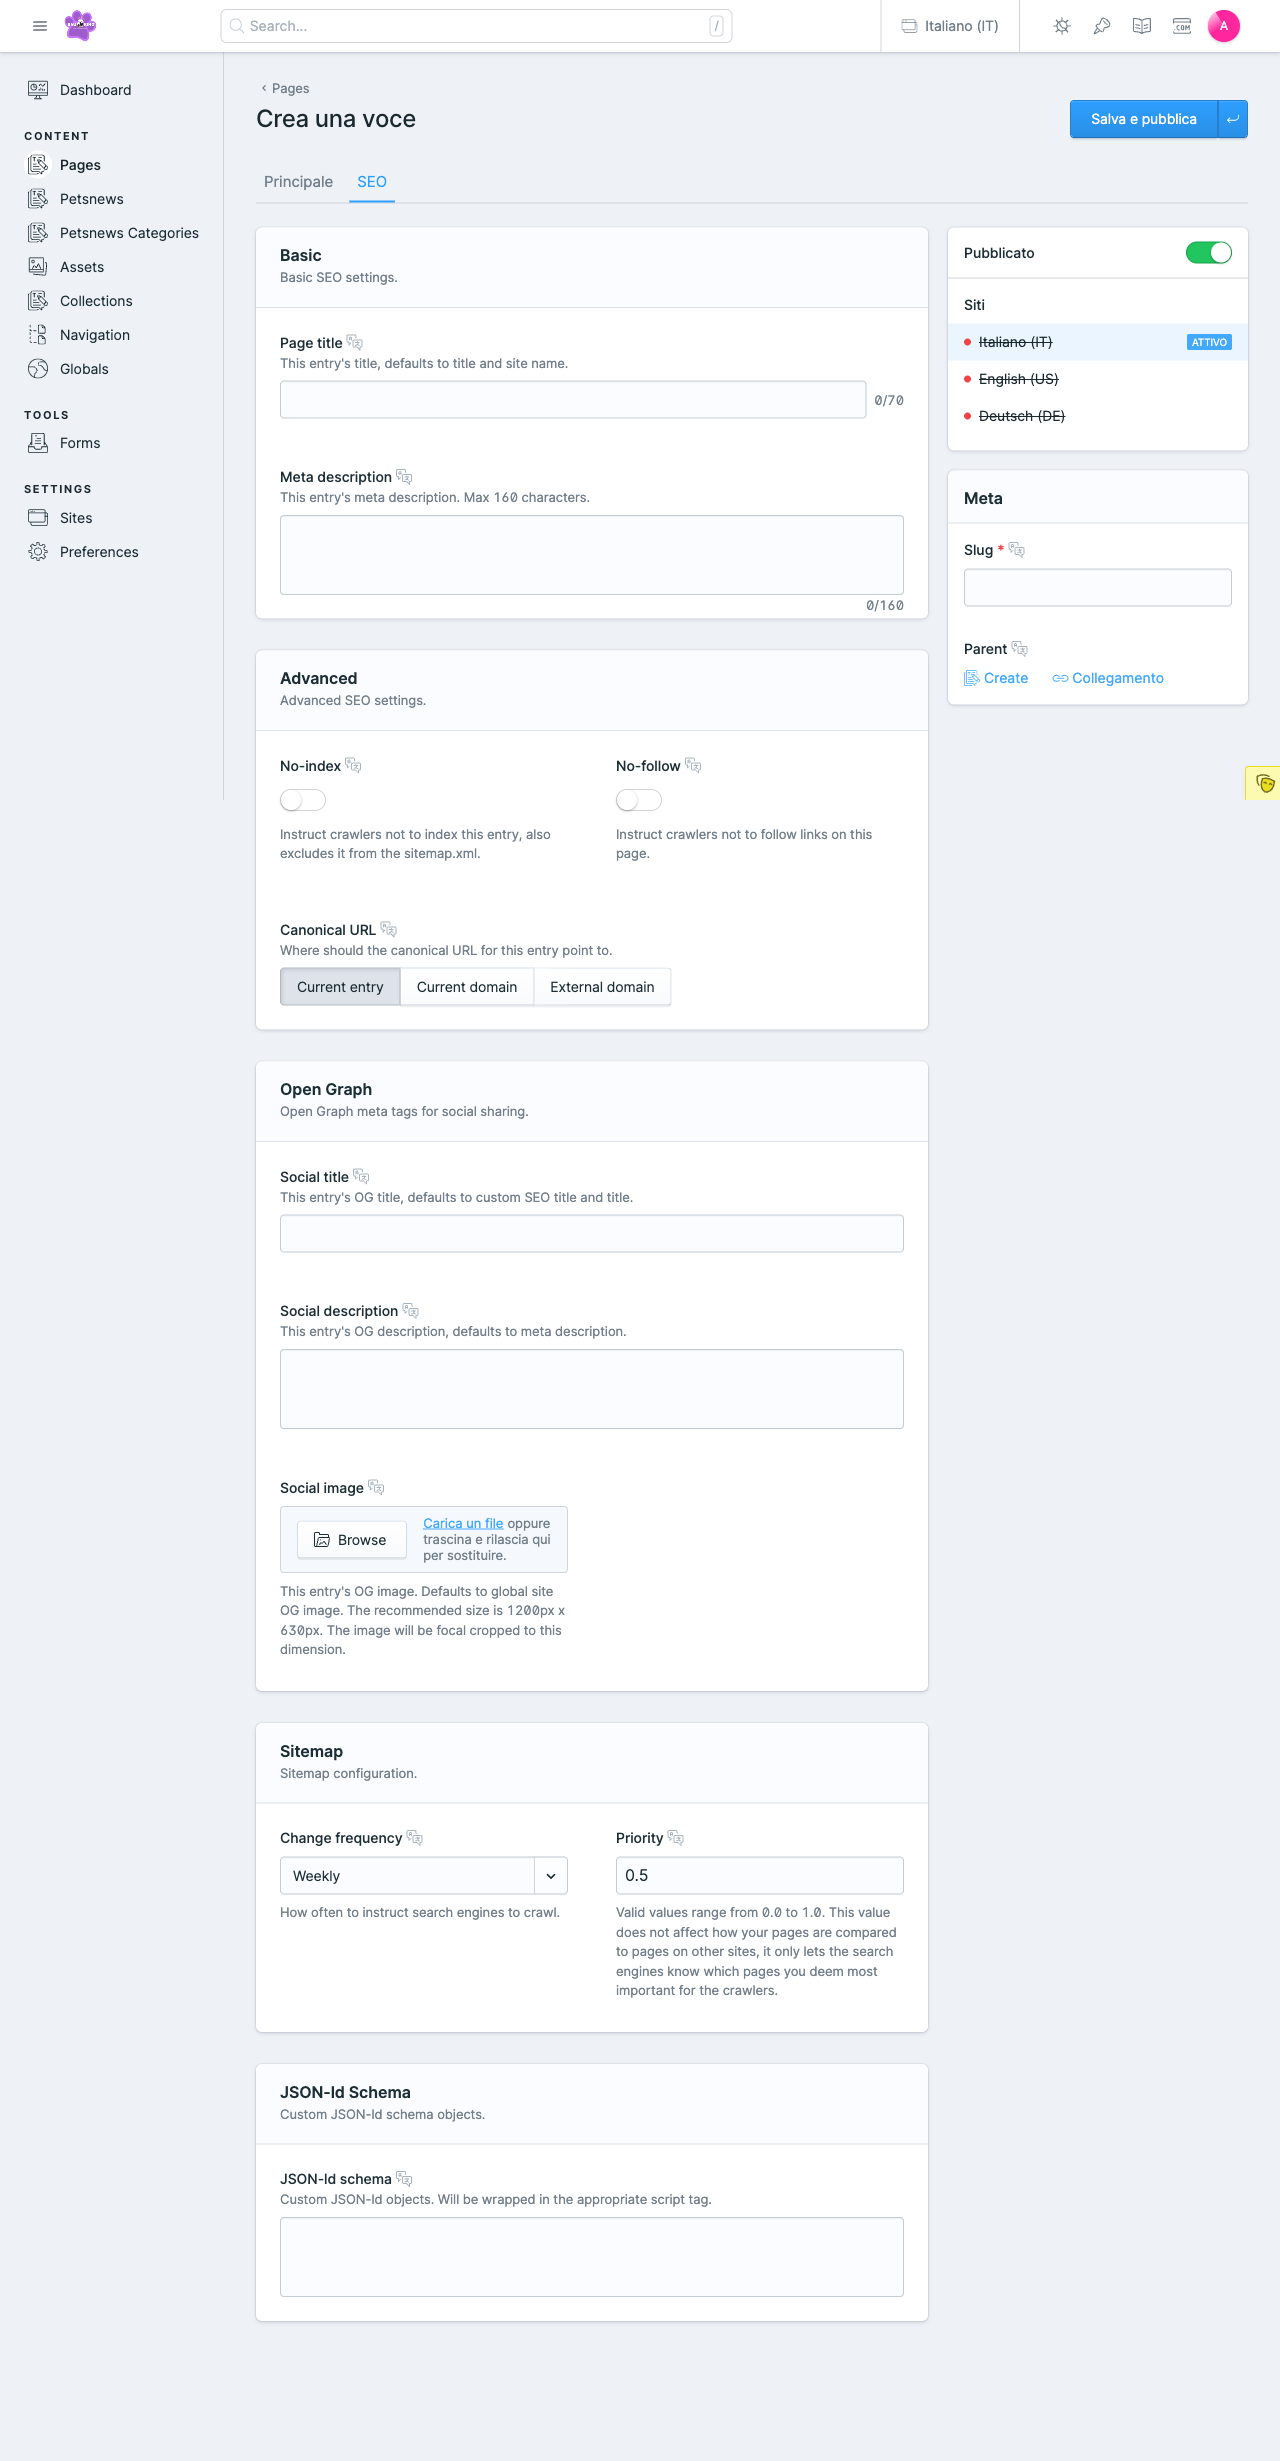Click localizable icon beside Social image
The width and height of the screenshot is (1280, 2461).
pyautogui.click(x=376, y=1487)
